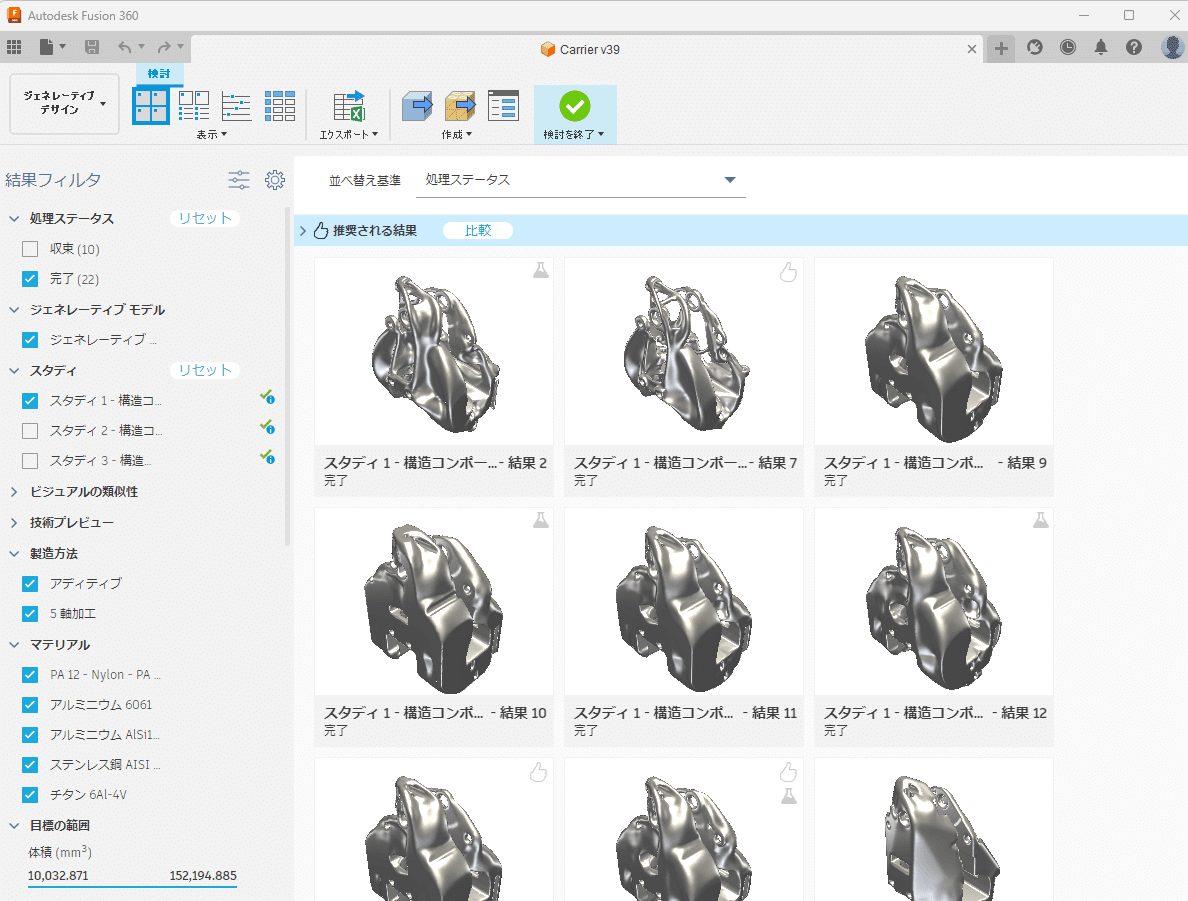Screen dimensions: 1188x901
Task: Click the Excel export icon
Action: pos(349,106)
